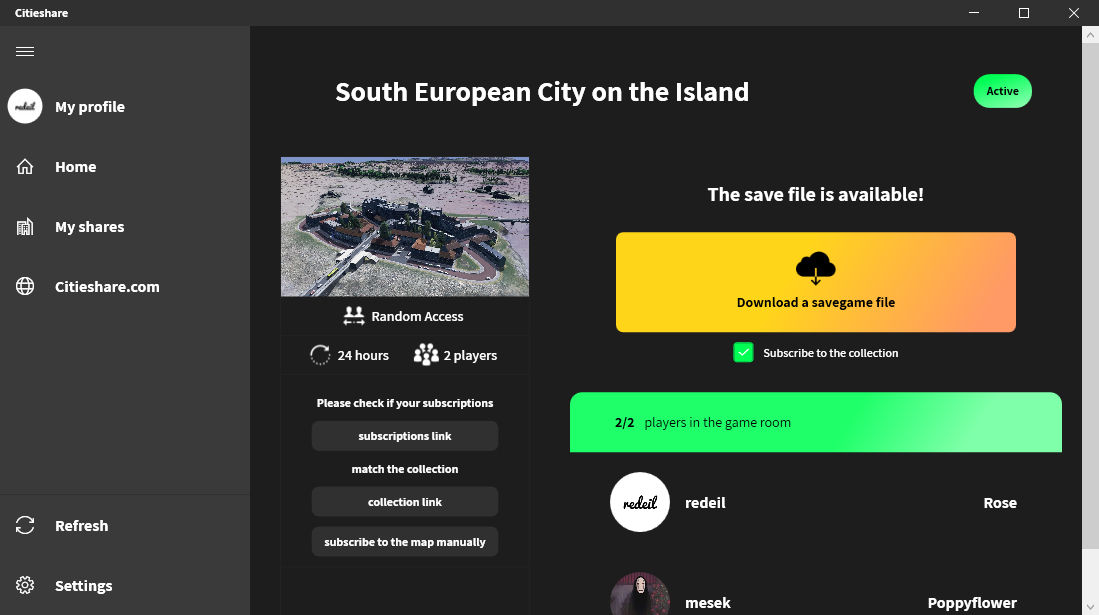Open the collection link
This screenshot has height=615, width=1099.
405,502
